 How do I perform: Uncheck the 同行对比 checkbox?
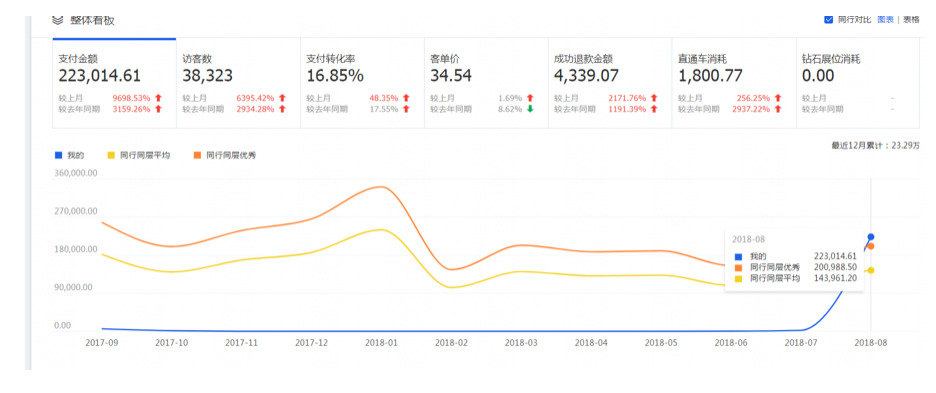pyautogui.click(x=829, y=20)
